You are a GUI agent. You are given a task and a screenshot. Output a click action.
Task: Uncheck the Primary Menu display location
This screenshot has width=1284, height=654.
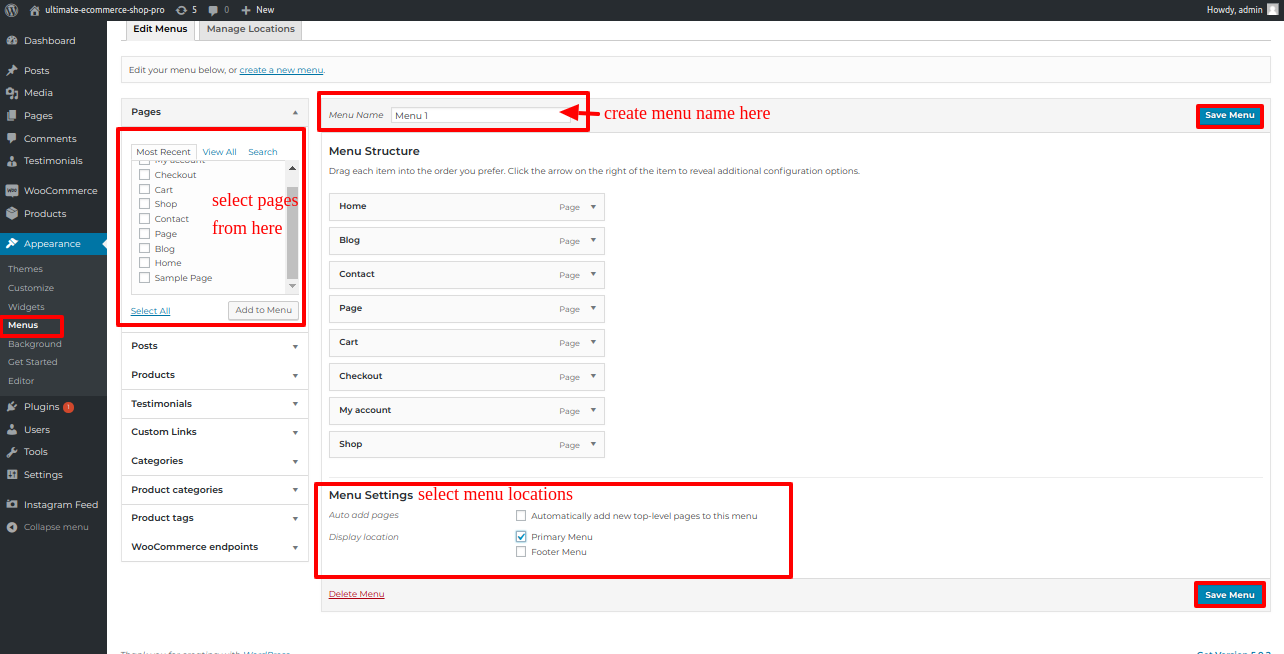pyautogui.click(x=521, y=537)
